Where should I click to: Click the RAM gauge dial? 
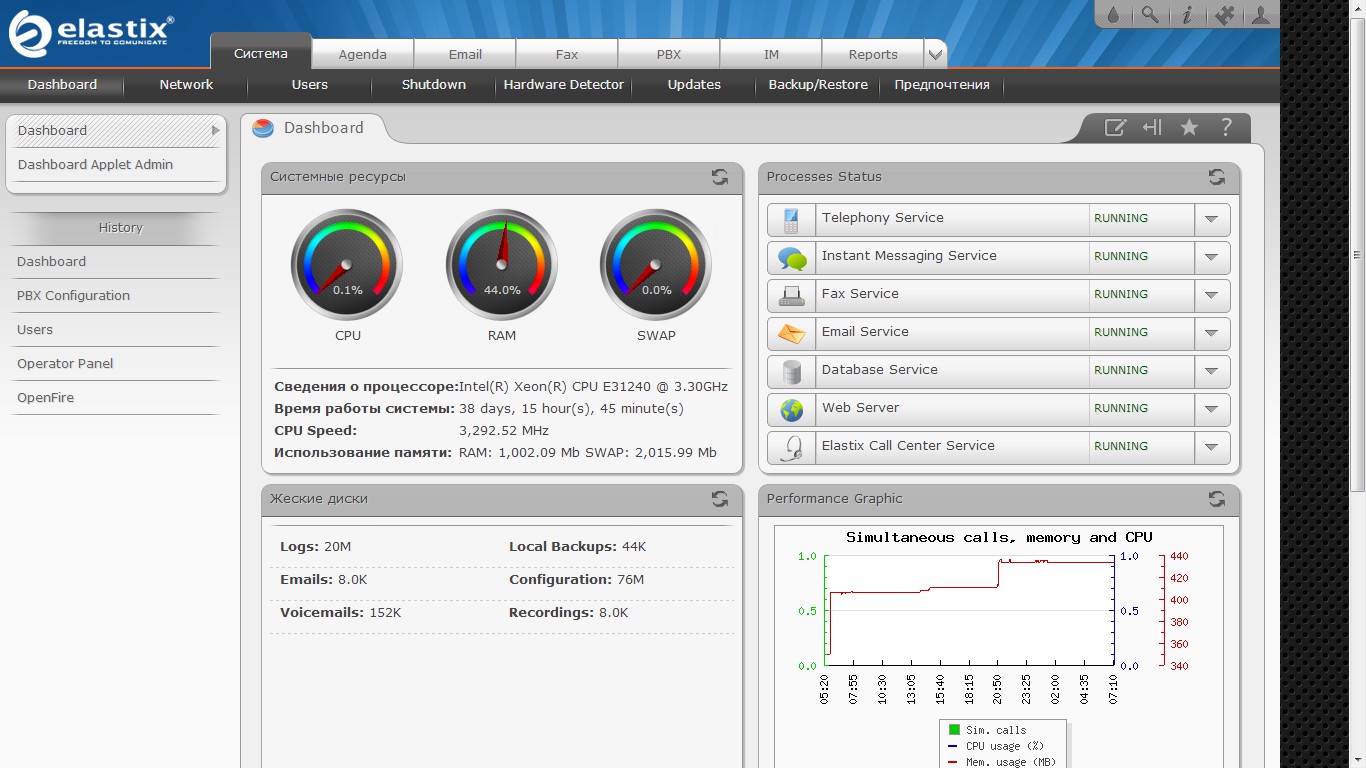[x=502, y=265]
